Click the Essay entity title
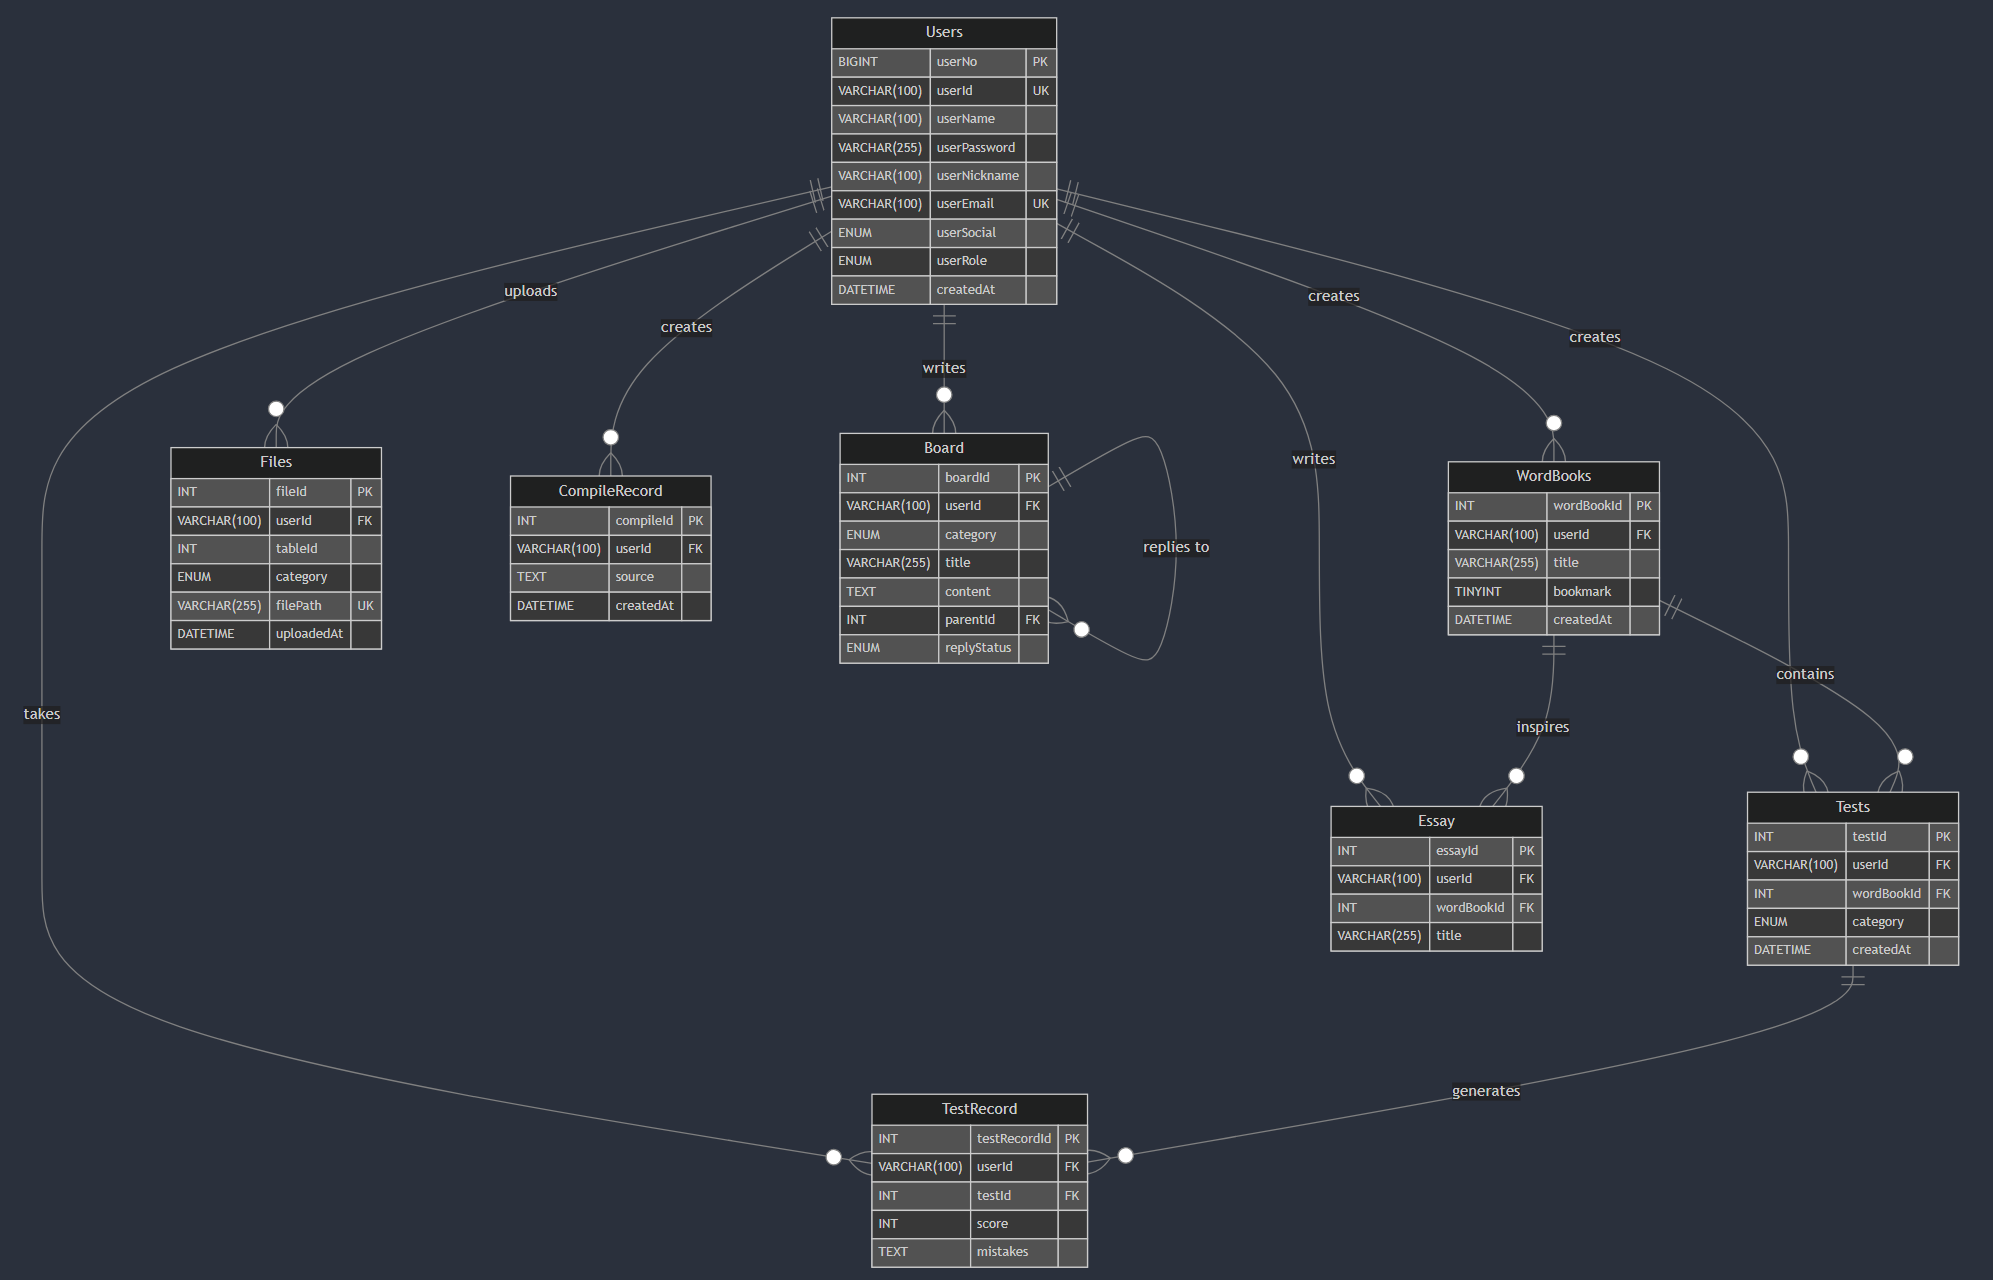Viewport: 1993px width, 1280px height. pos(1435,821)
